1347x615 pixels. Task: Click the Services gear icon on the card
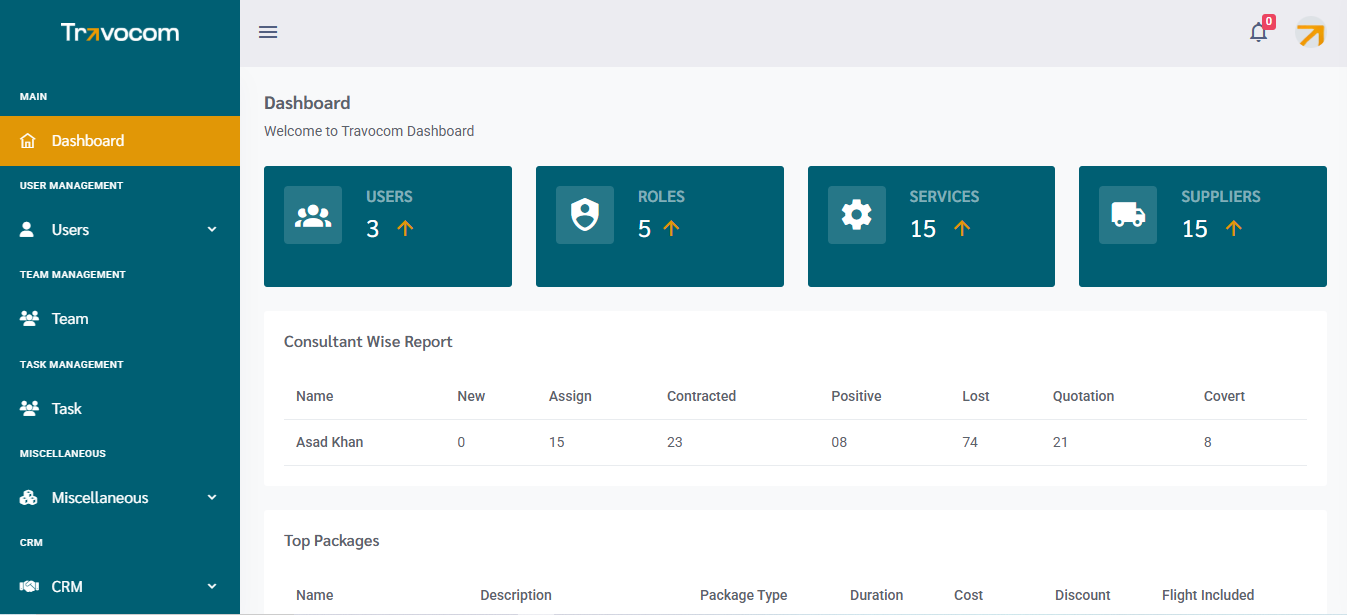tap(856, 214)
